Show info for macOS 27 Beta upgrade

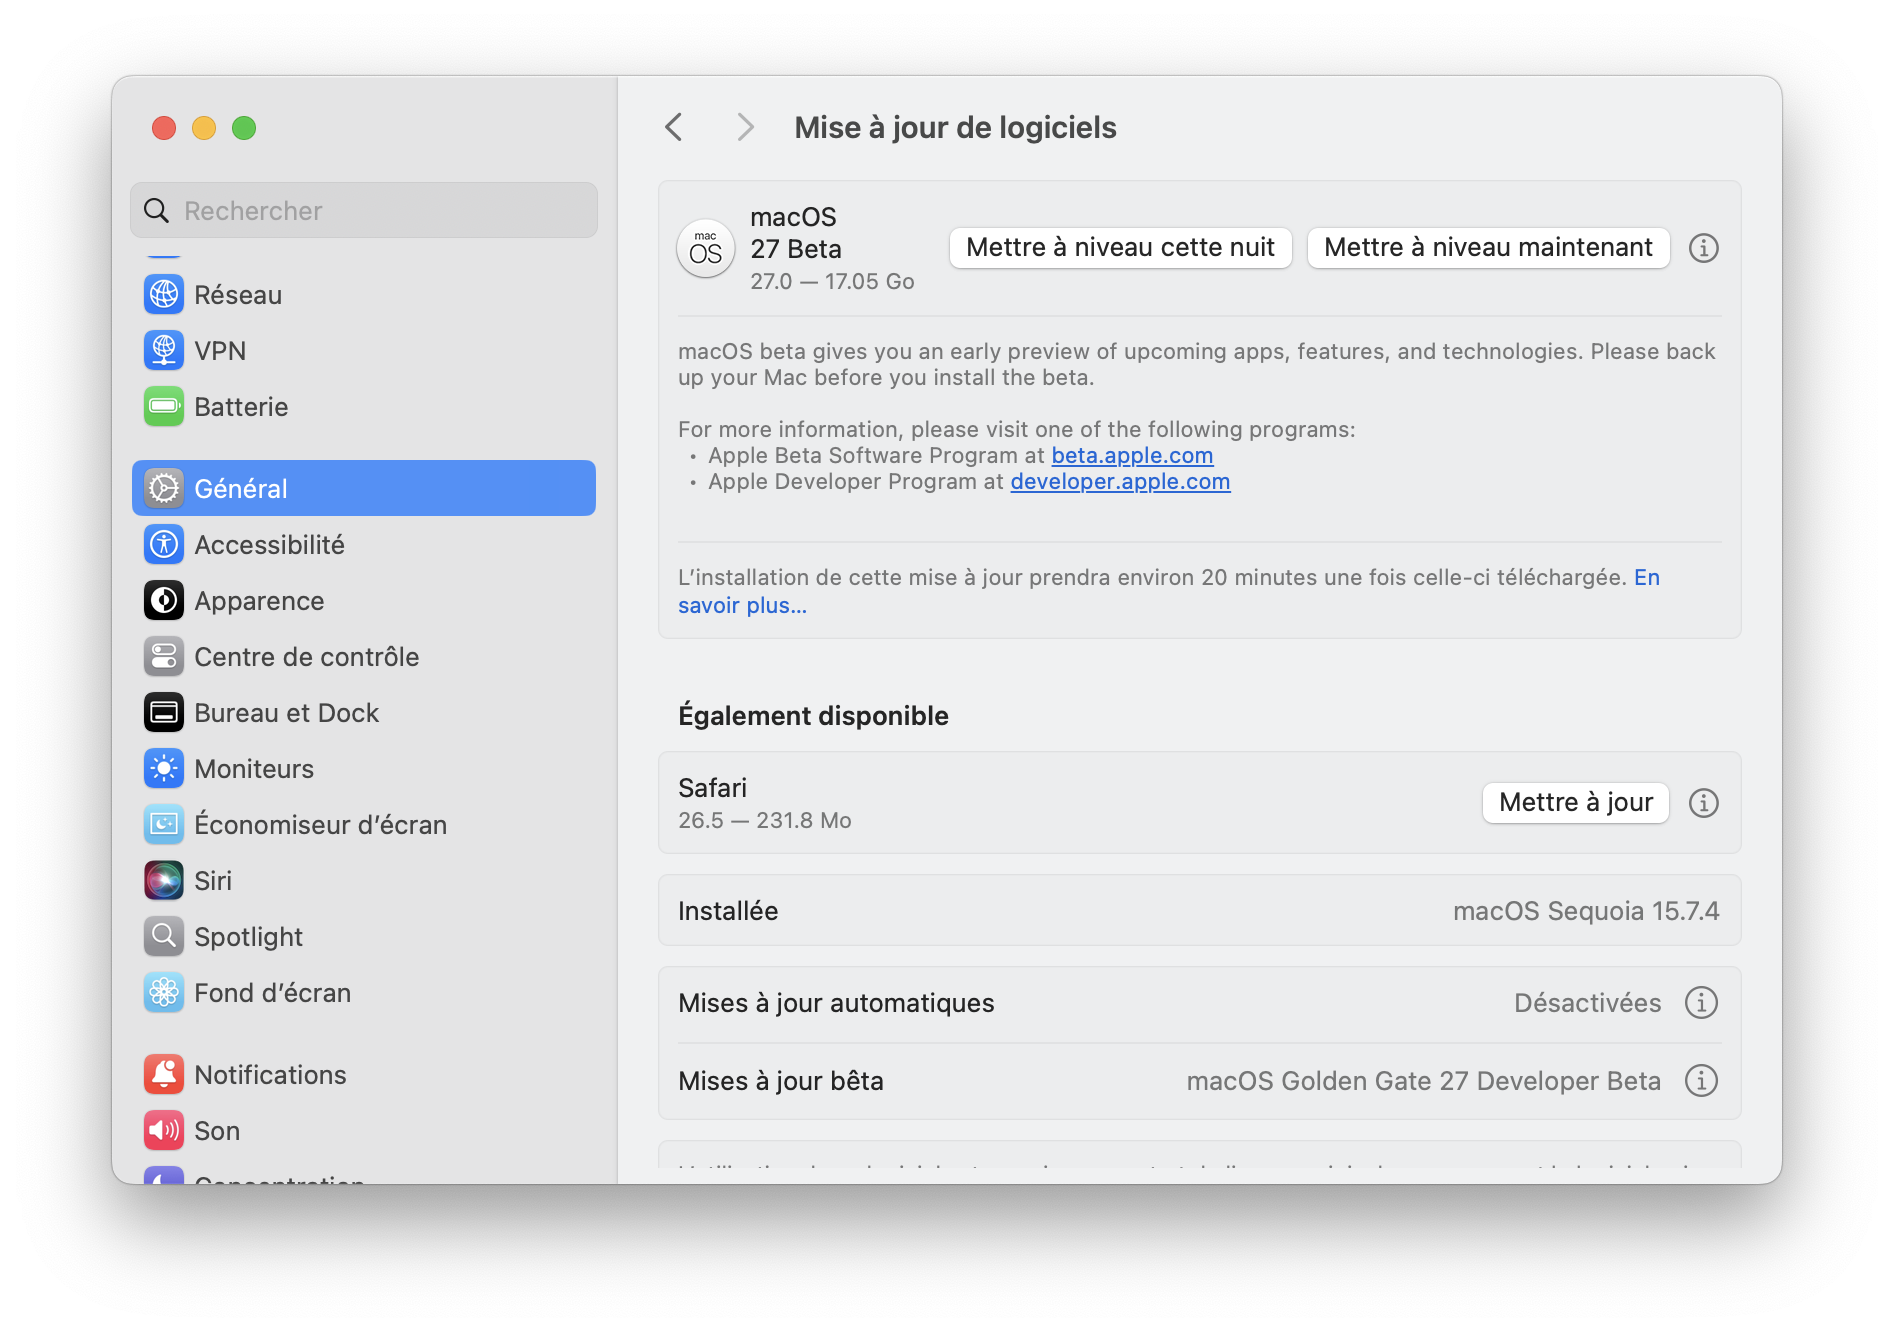coord(1704,248)
